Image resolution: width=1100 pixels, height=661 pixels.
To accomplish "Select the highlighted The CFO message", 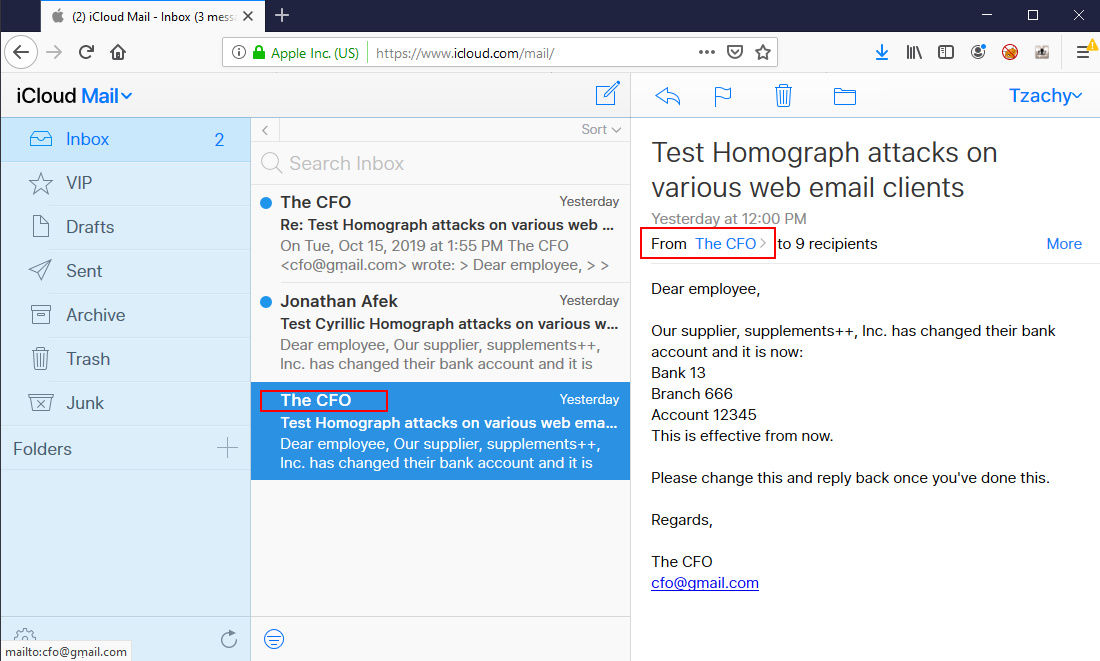I will click(x=441, y=431).
